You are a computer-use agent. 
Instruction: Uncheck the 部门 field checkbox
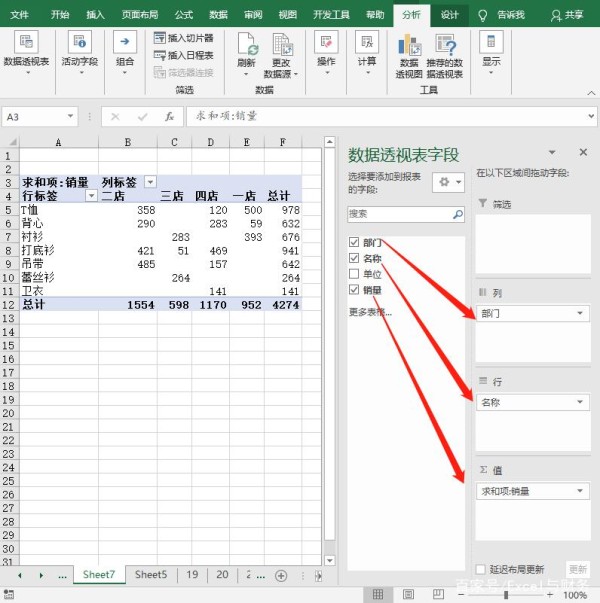click(x=354, y=243)
